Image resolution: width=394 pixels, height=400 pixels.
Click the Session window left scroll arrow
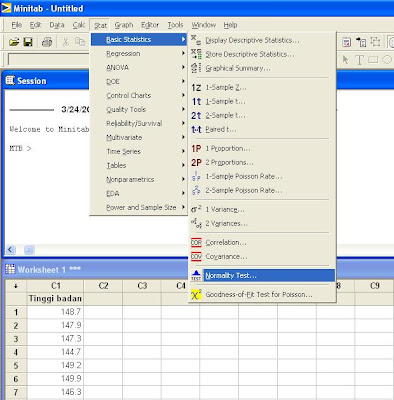pos(11,249)
